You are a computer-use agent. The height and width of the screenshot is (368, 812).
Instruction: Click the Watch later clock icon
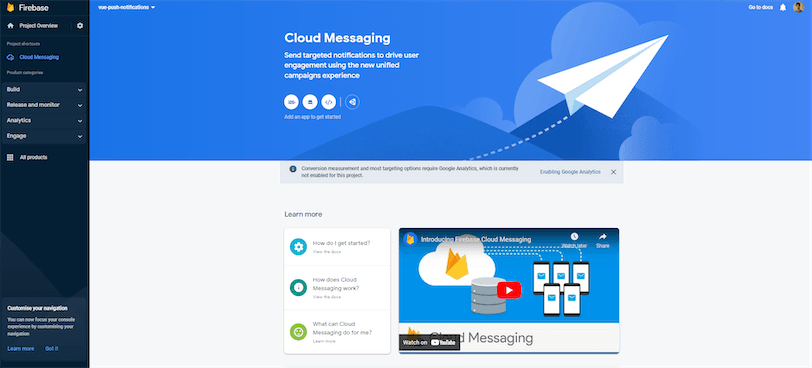574,237
